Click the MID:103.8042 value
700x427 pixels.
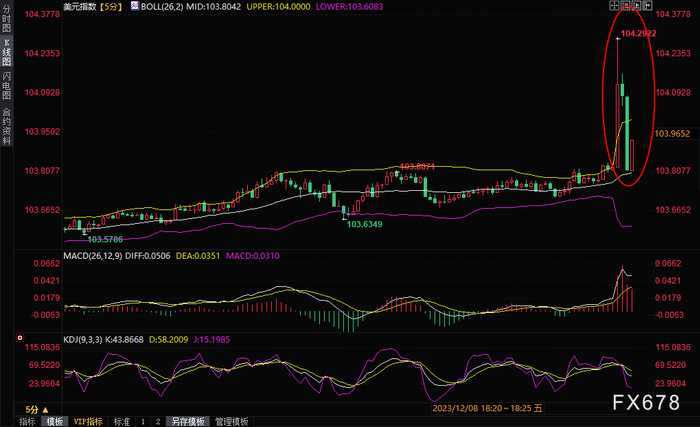coord(213,6)
